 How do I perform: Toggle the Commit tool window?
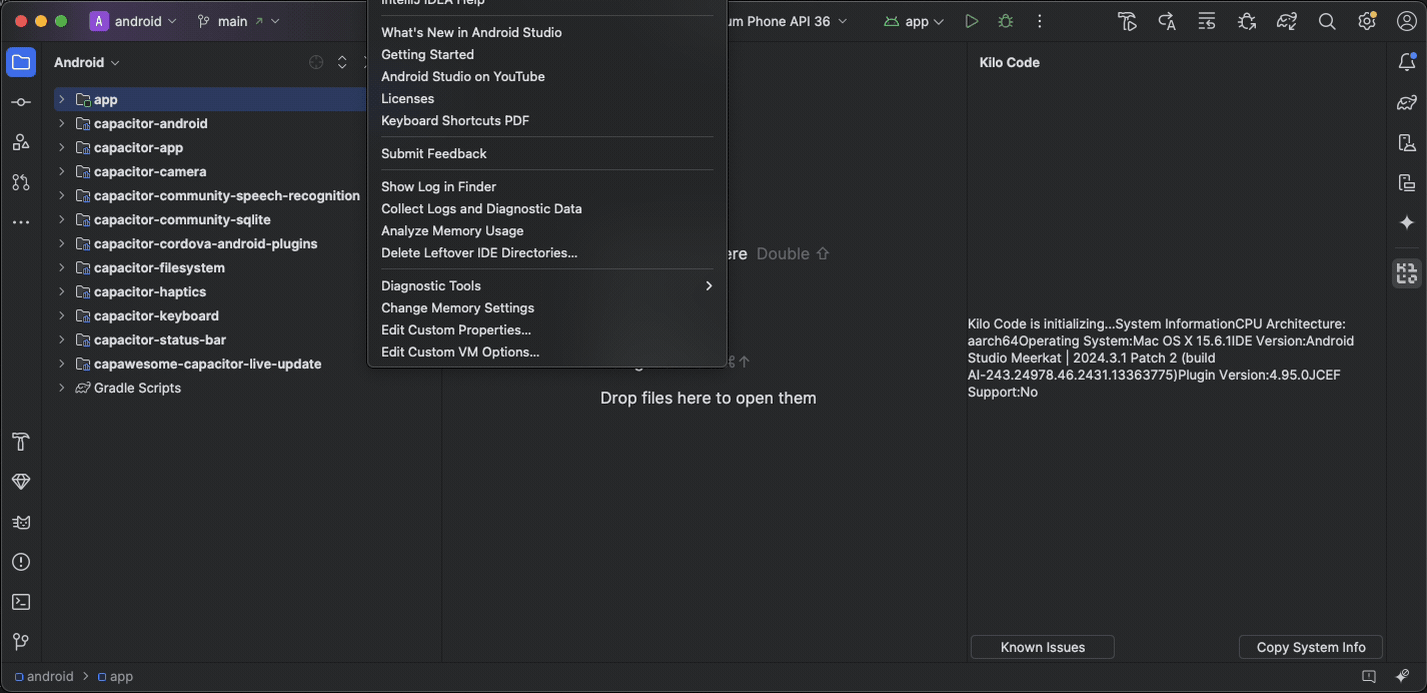coord(21,102)
